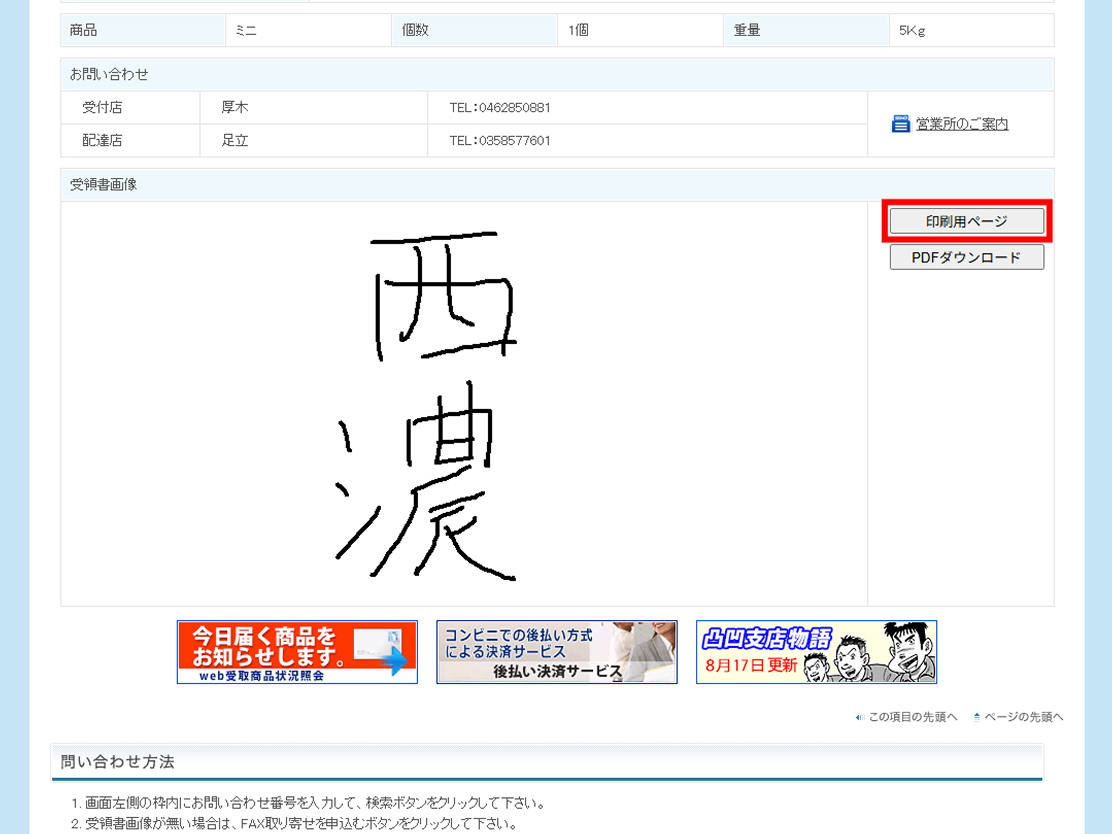Jump via この項目の先頭へ link
The width and height of the screenshot is (1112, 834).
pos(913,717)
